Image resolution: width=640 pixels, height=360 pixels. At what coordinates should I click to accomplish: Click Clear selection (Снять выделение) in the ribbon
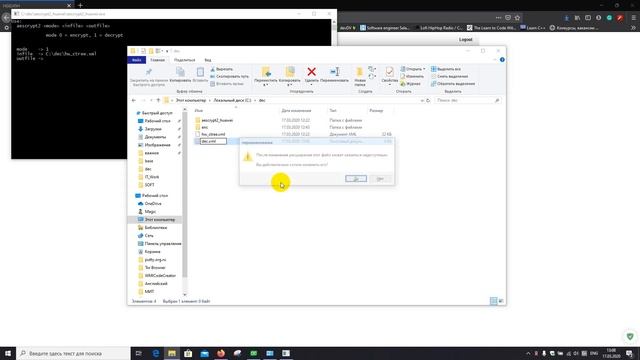point(449,76)
